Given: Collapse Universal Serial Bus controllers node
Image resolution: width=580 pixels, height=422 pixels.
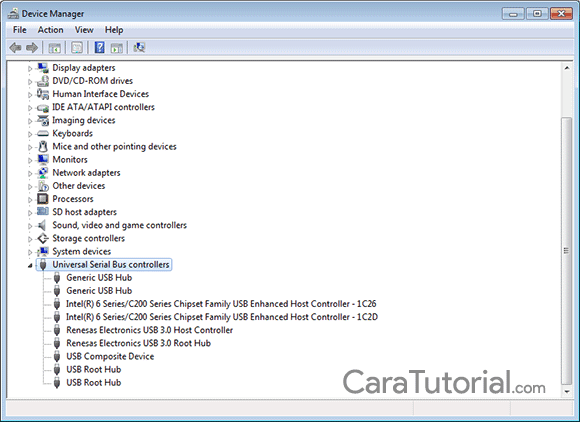Looking at the screenshot, I should click(x=30, y=265).
